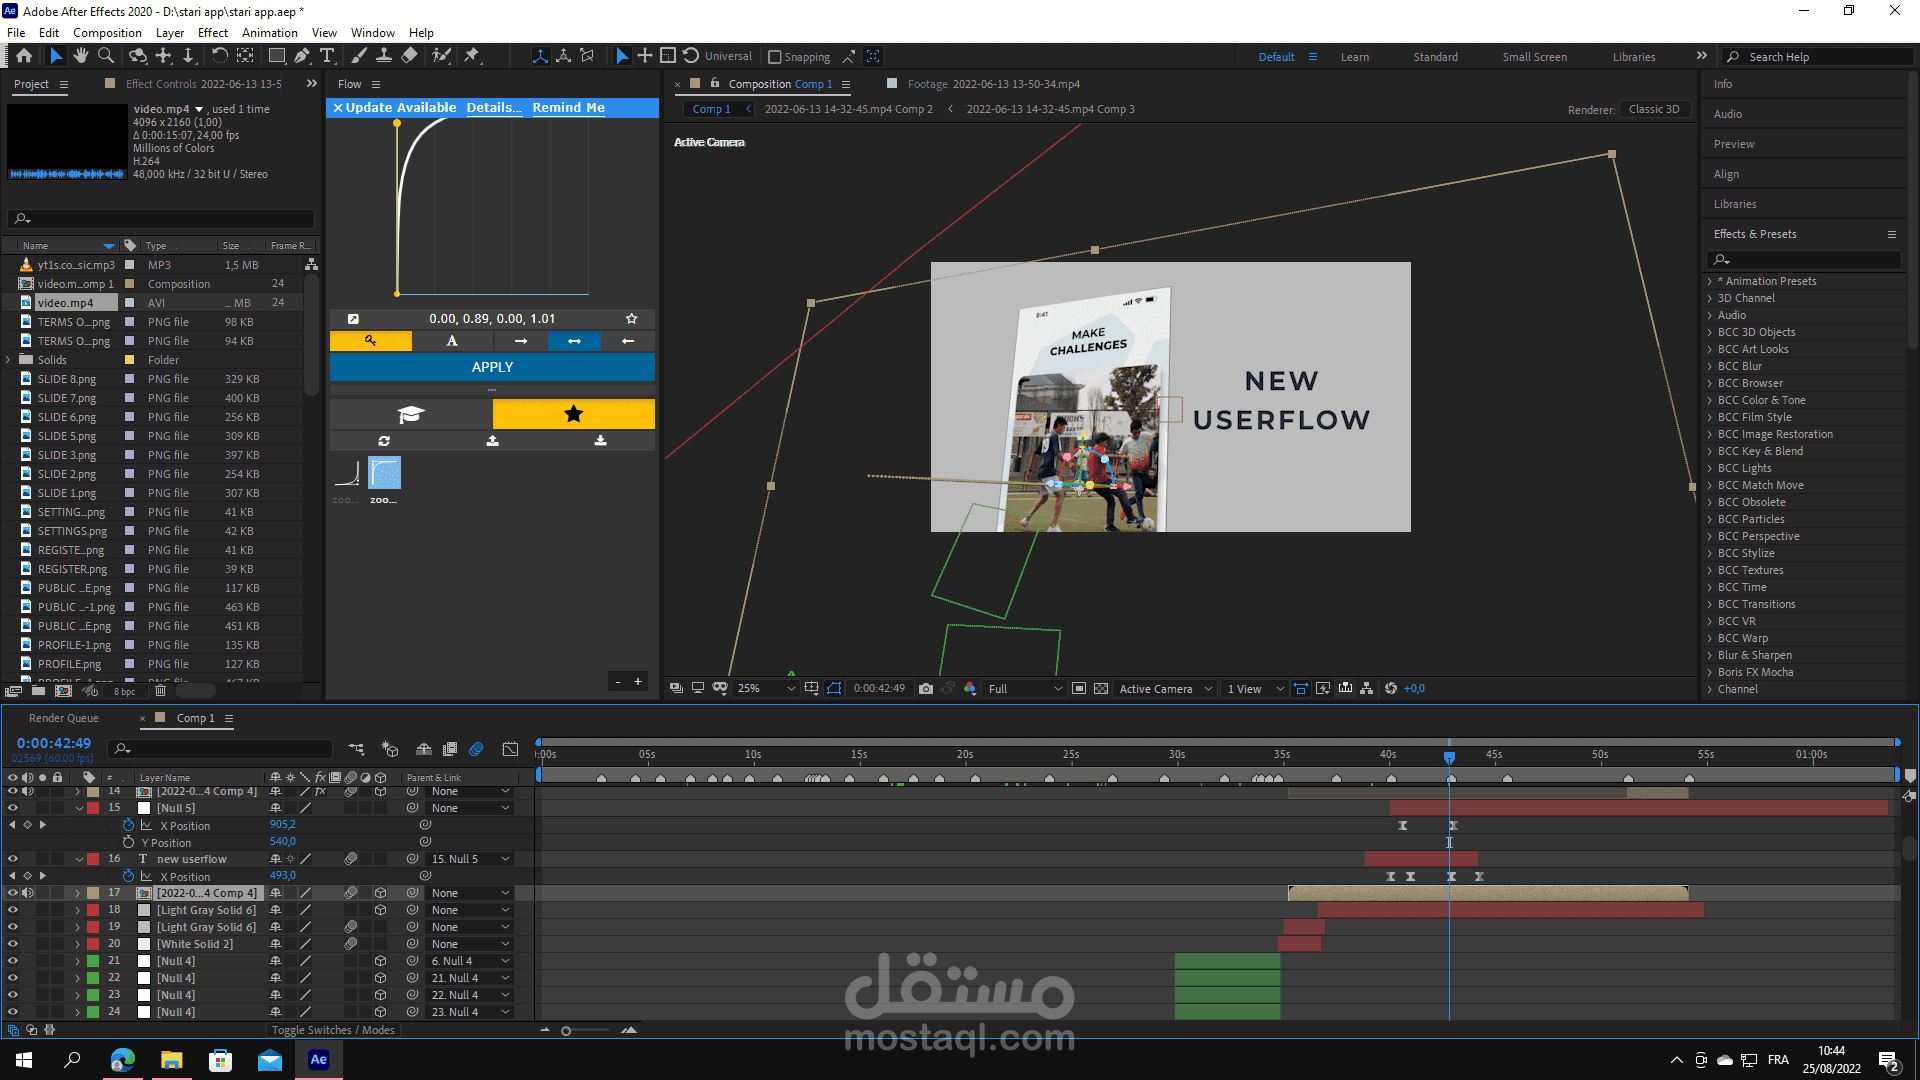Select the Hand tool
Viewport: 1920px width, 1080px height.
click(x=81, y=56)
